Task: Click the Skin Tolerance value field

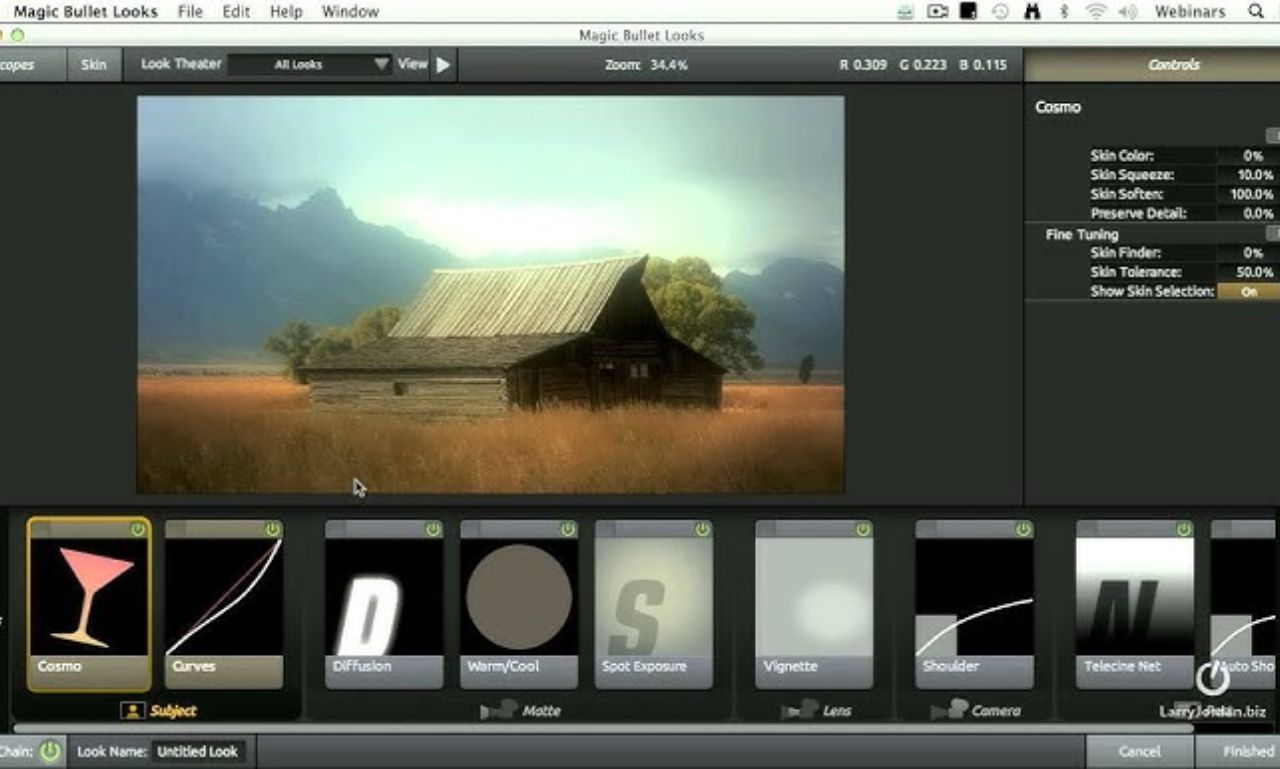Action: click(x=1247, y=272)
